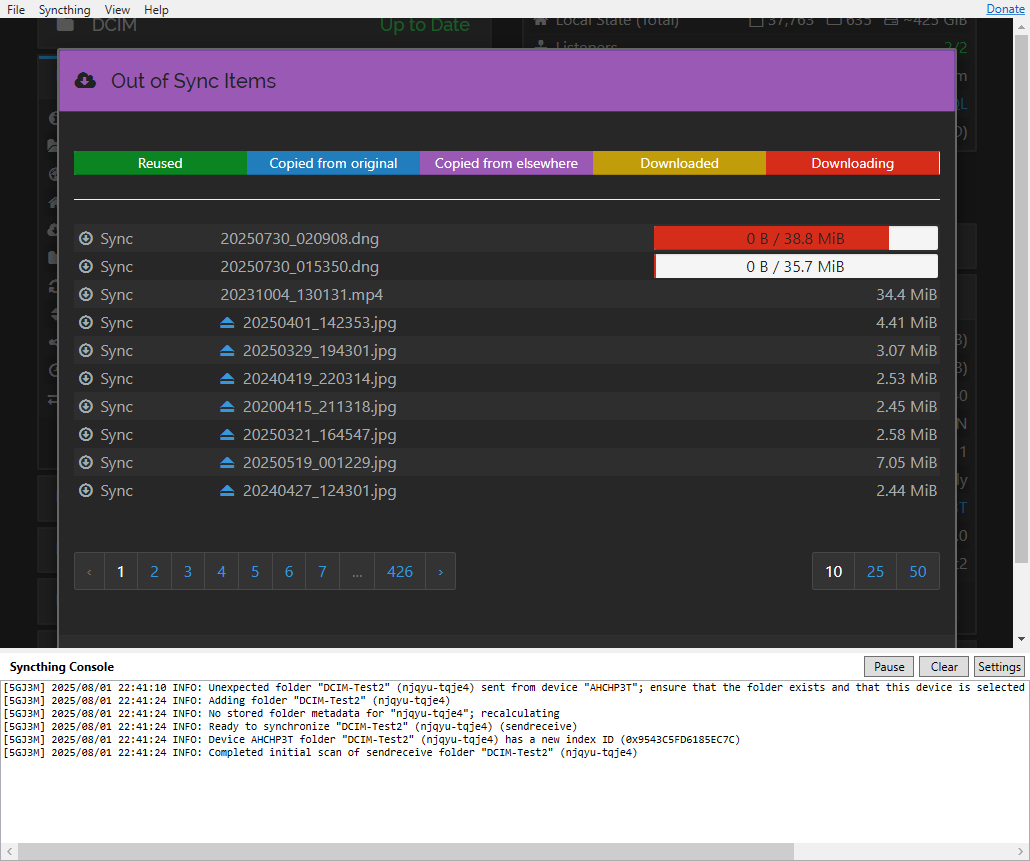Show 10 items per page

[x=834, y=571]
